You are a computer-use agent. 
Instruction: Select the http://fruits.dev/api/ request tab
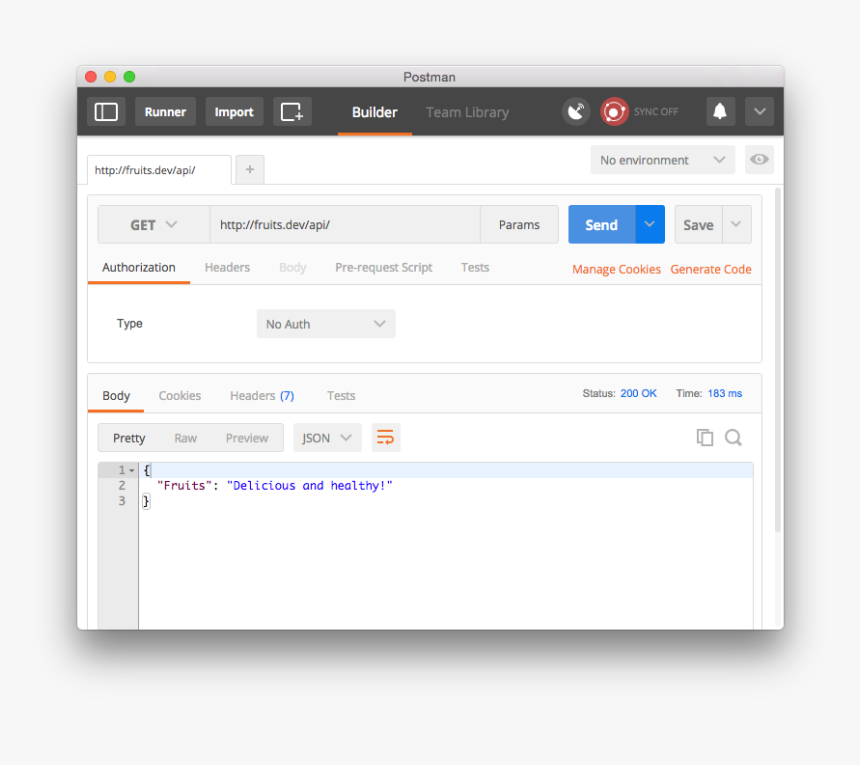[x=159, y=170]
